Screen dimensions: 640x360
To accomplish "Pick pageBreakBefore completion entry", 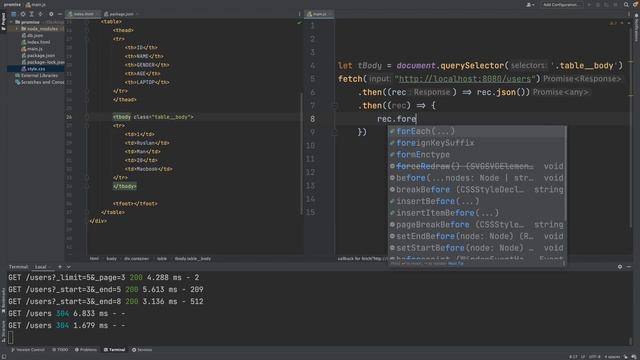I will 476,224.
